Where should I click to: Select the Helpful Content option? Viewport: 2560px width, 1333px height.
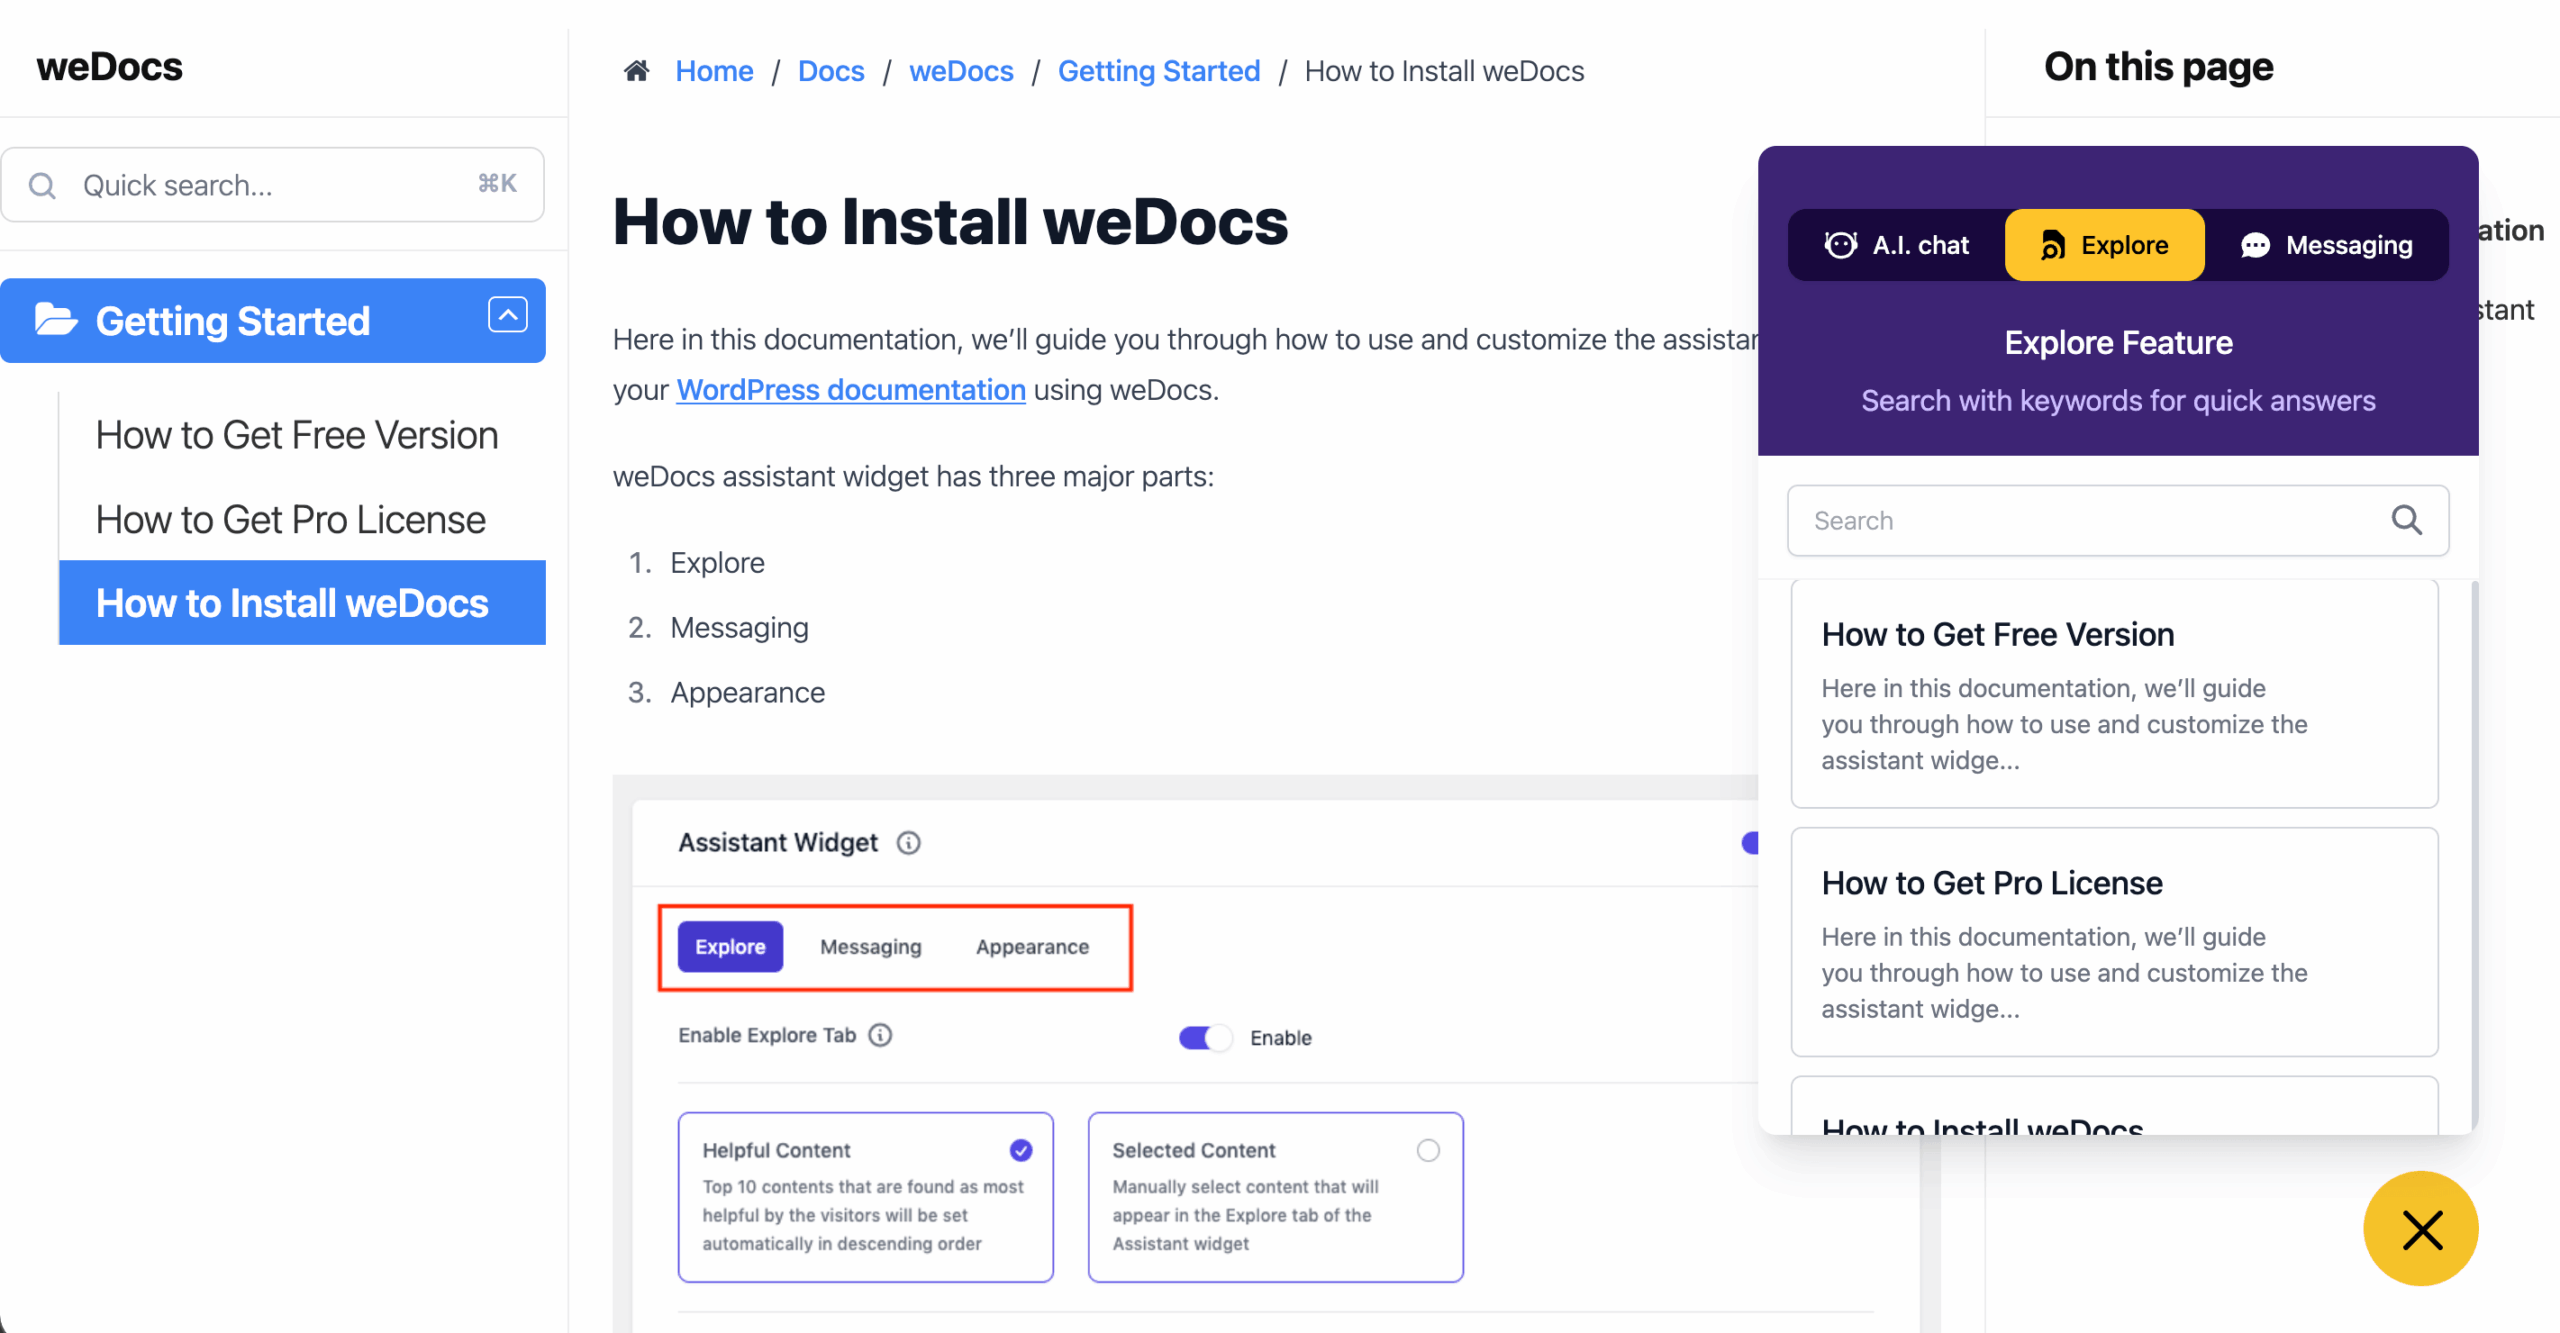(x=1020, y=1151)
